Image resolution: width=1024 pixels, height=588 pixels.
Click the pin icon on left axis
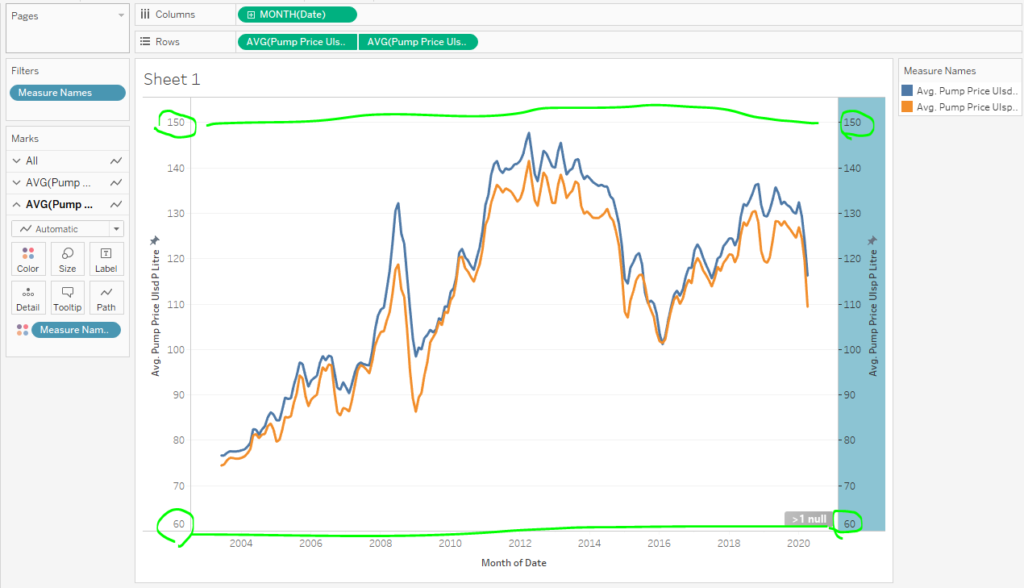[x=155, y=240]
